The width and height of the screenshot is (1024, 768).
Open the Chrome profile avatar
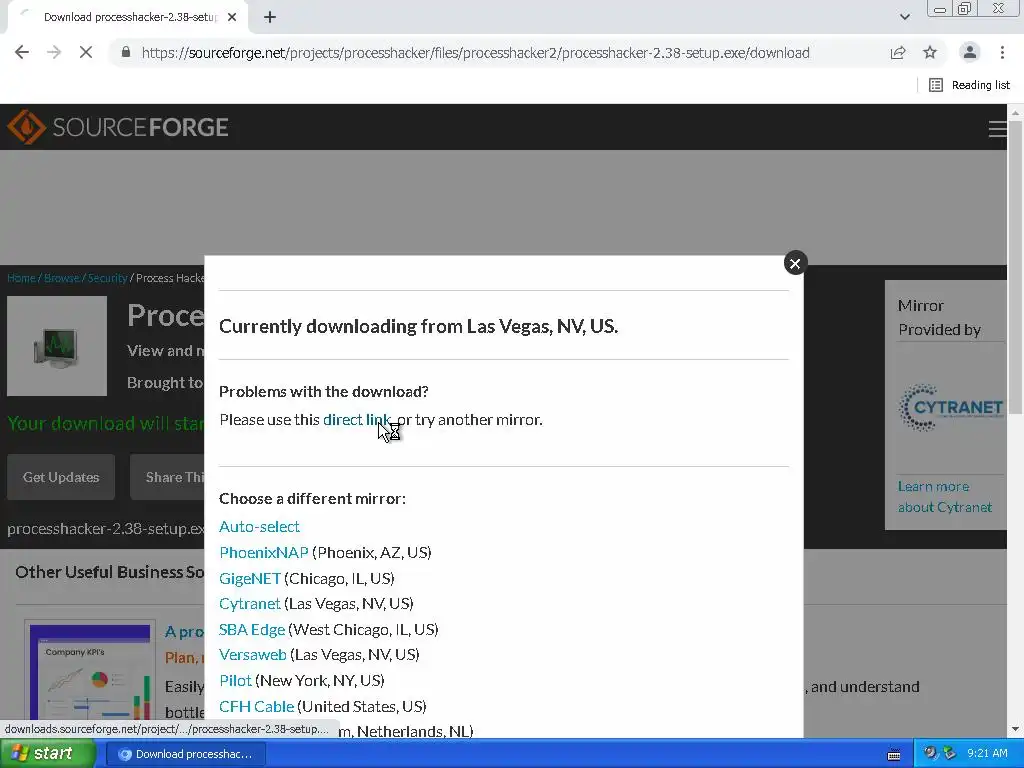click(x=970, y=52)
